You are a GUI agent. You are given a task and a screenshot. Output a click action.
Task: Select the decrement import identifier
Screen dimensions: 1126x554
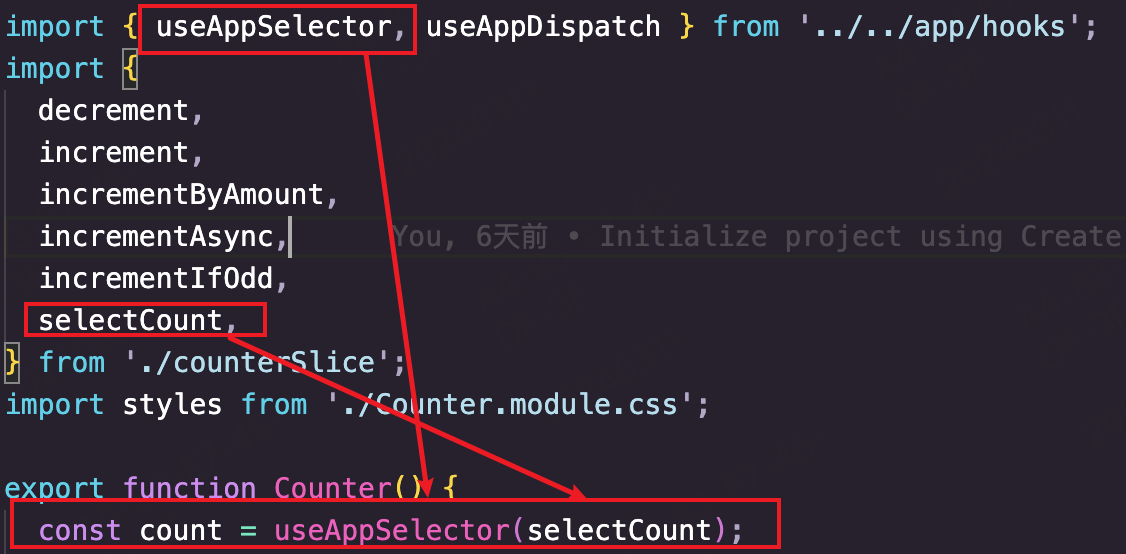113,111
